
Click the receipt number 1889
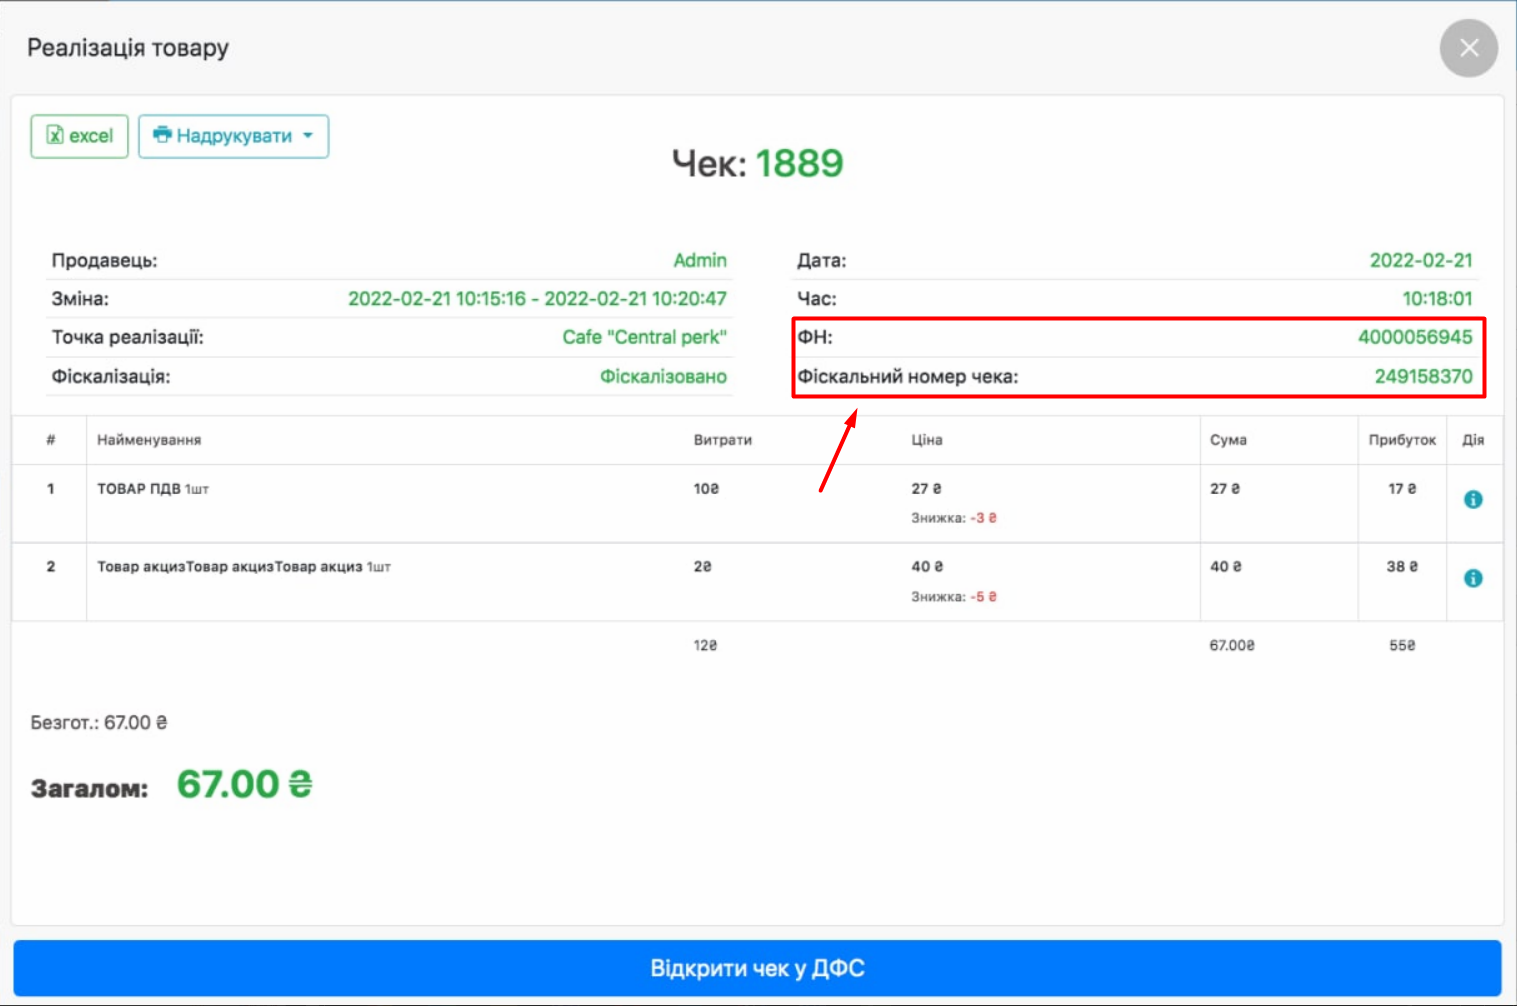[x=799, y=163]
